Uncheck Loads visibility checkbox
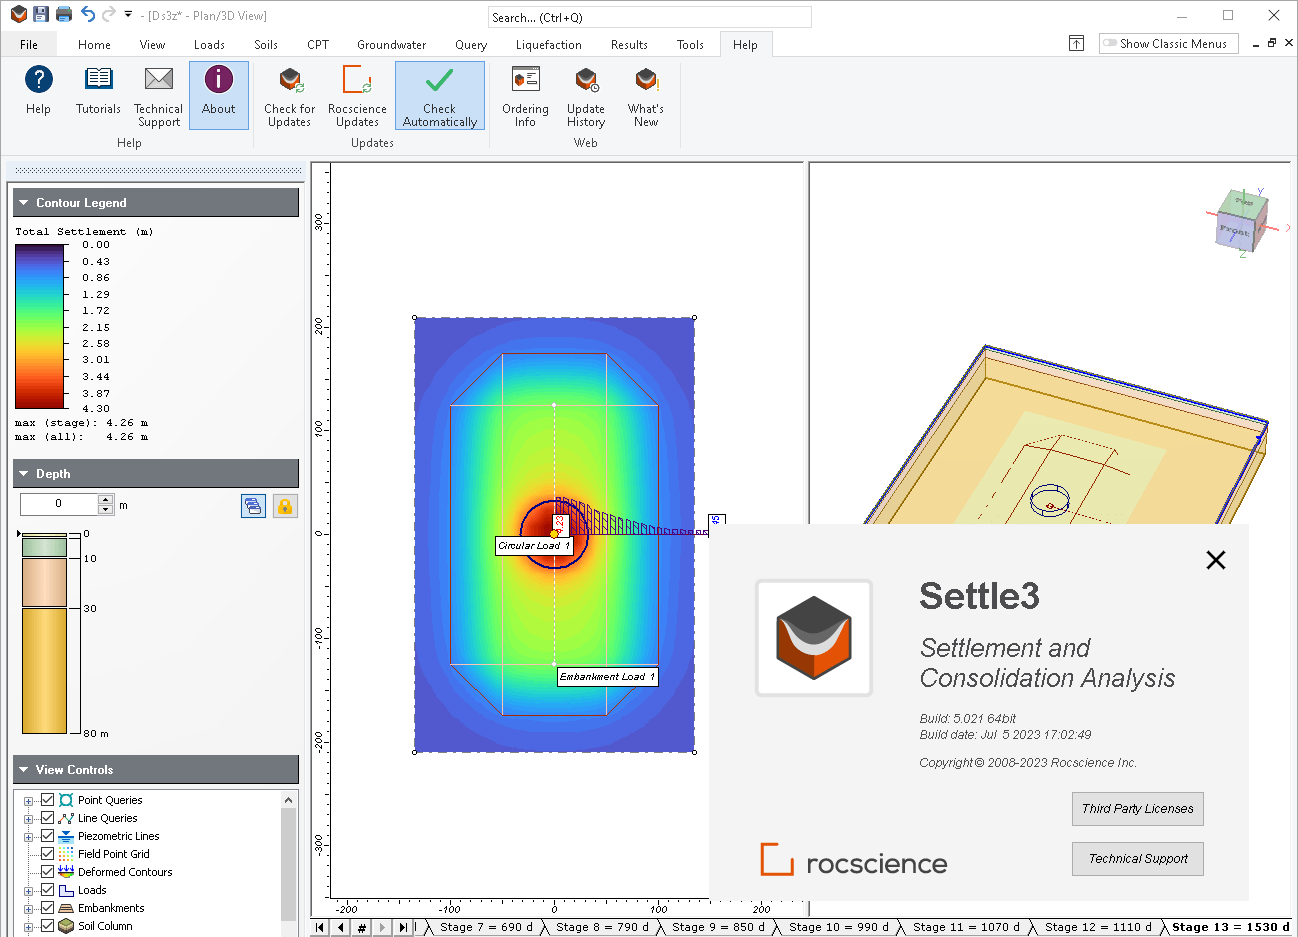Screen dimensions: 1298x937 click(x=47, y=890)
